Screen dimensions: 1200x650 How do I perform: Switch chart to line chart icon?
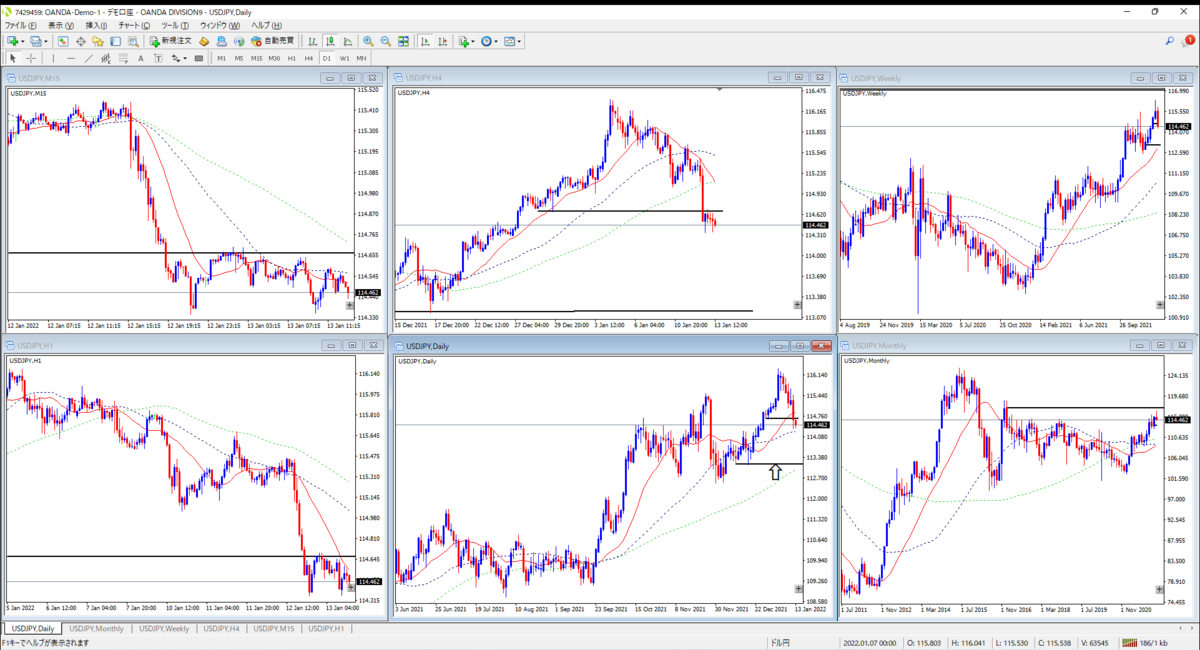(347, 41)
